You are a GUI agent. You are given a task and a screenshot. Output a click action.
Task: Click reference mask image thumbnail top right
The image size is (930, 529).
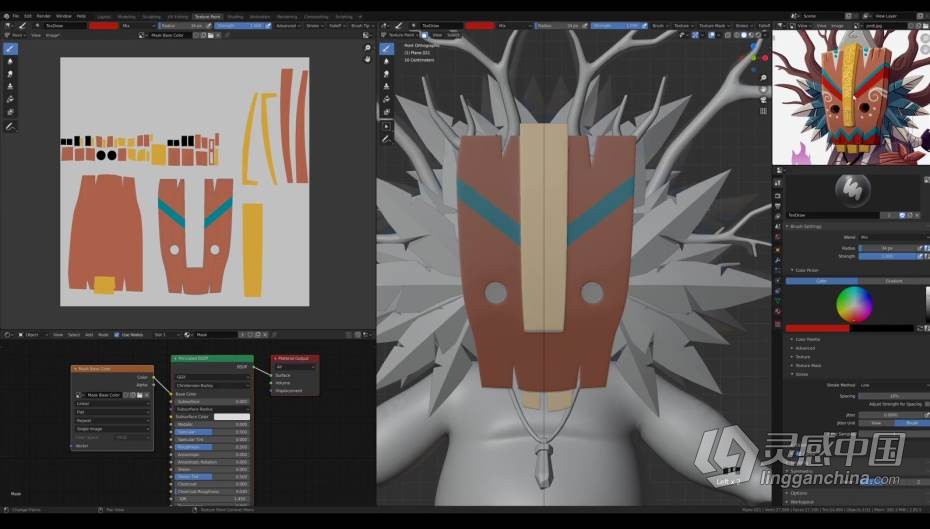[851, 97]
